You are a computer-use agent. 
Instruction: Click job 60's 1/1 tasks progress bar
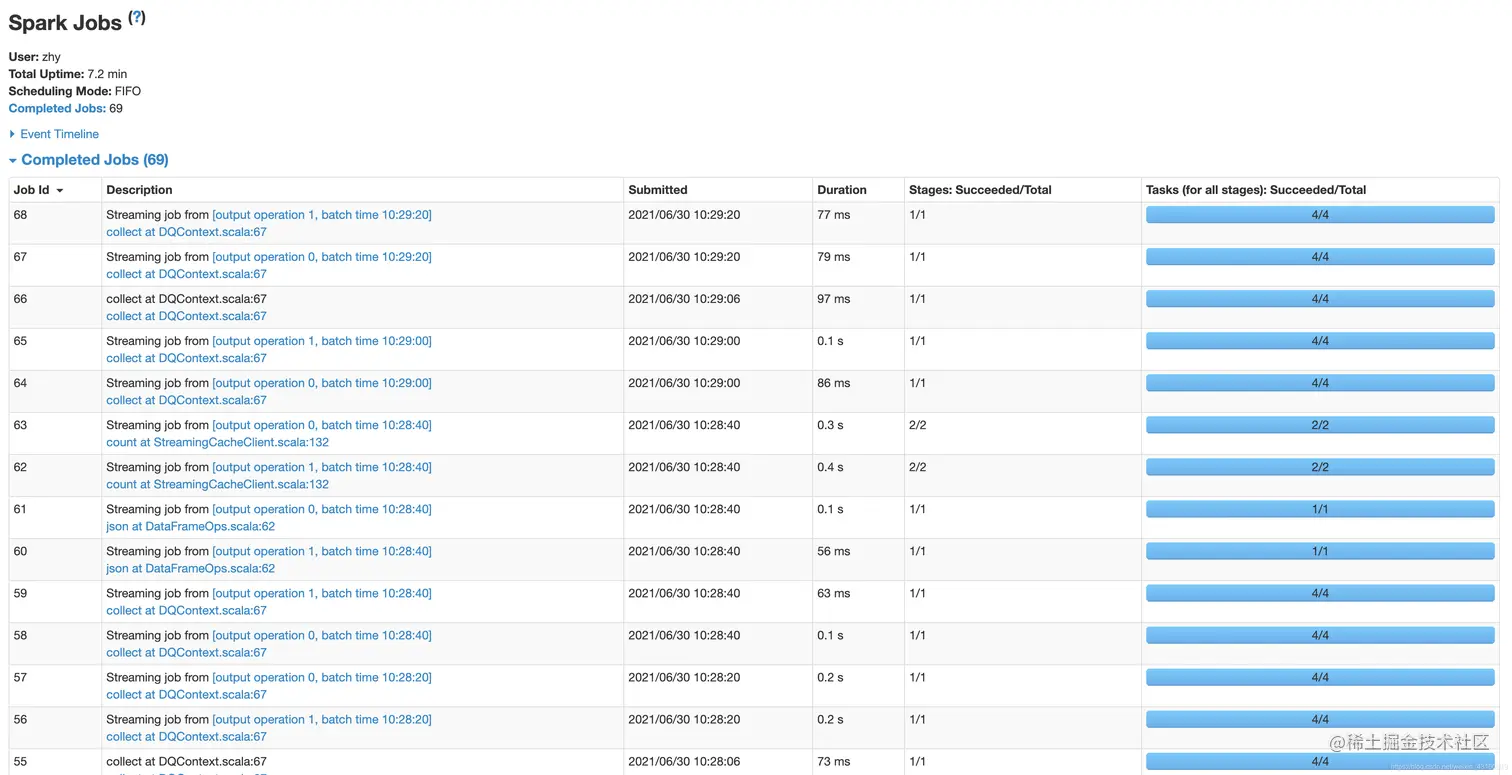(x=1320, y=551)
